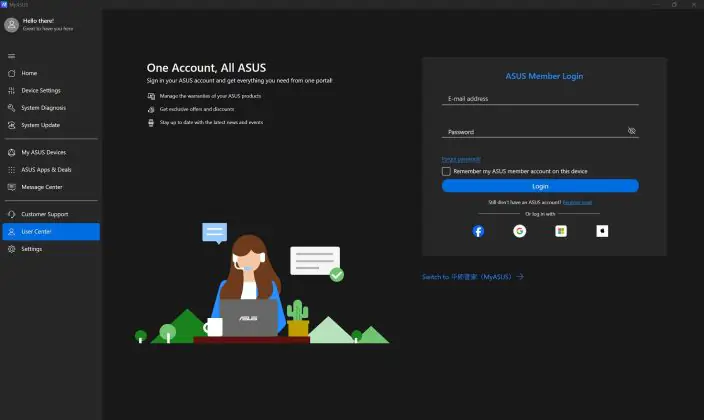This screenshot has height=420, width=704.
Task: Toggle password visibility eye icon
Action: coord(632,131)
